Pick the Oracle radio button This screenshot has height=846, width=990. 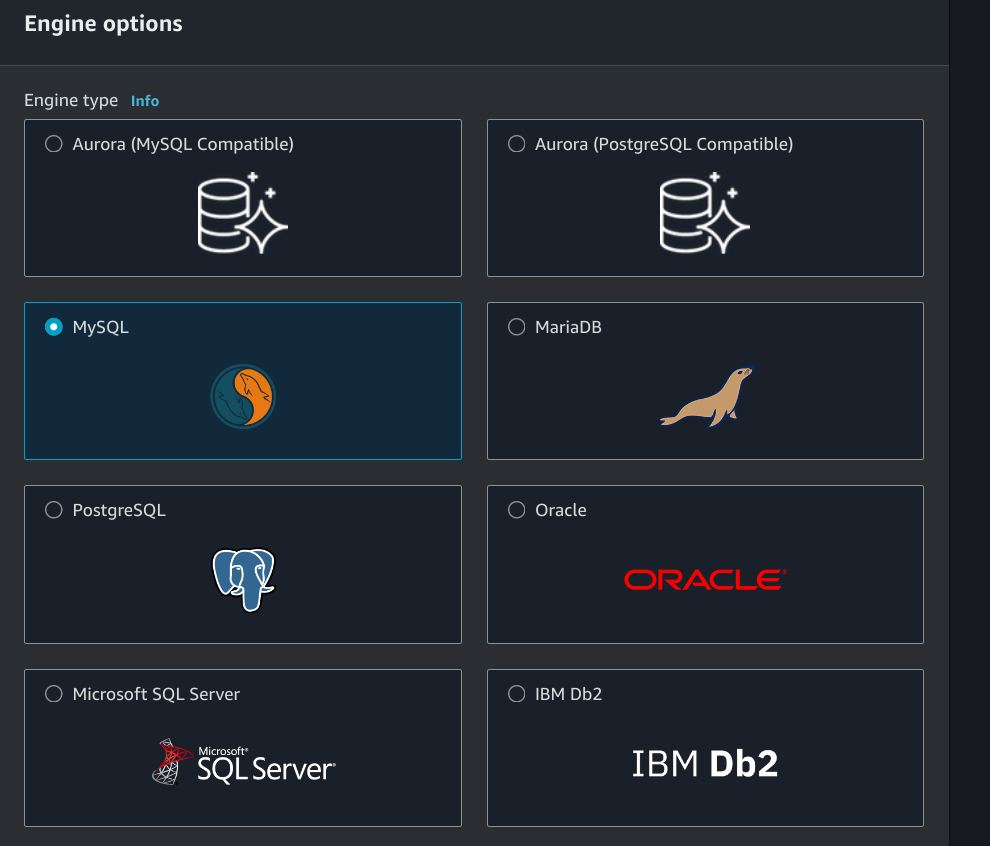[x=517, y=510]
